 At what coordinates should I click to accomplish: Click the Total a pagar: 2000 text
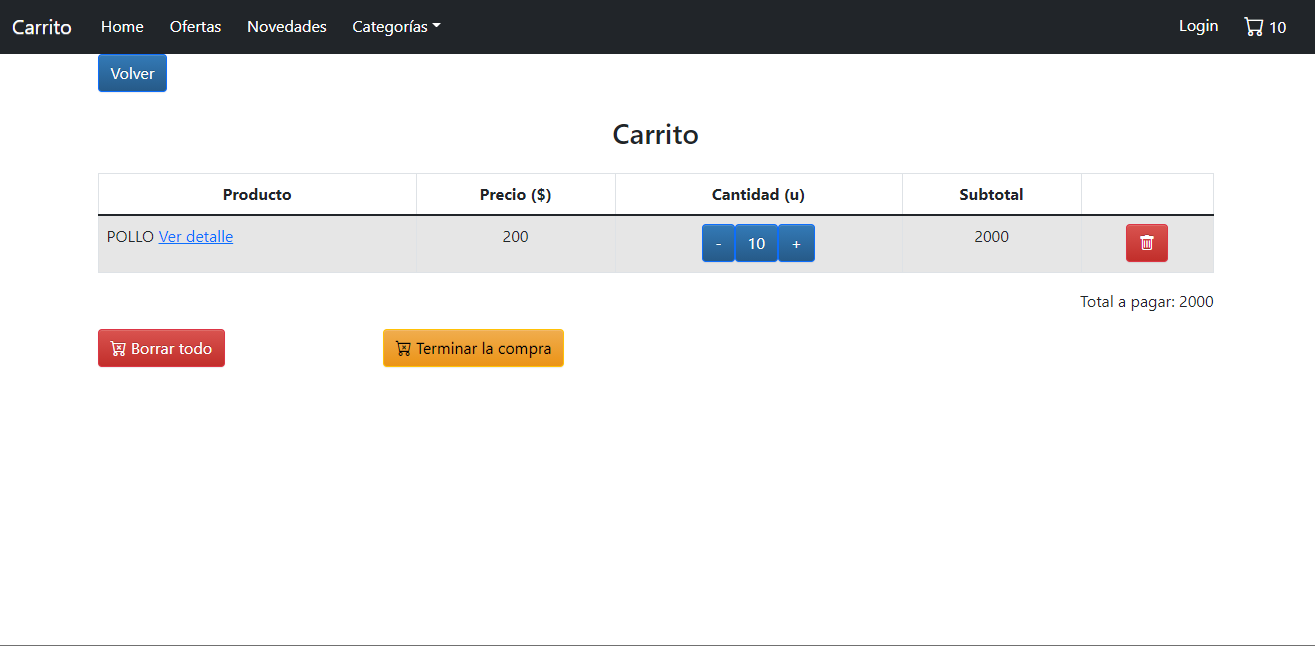(1146, 302)
